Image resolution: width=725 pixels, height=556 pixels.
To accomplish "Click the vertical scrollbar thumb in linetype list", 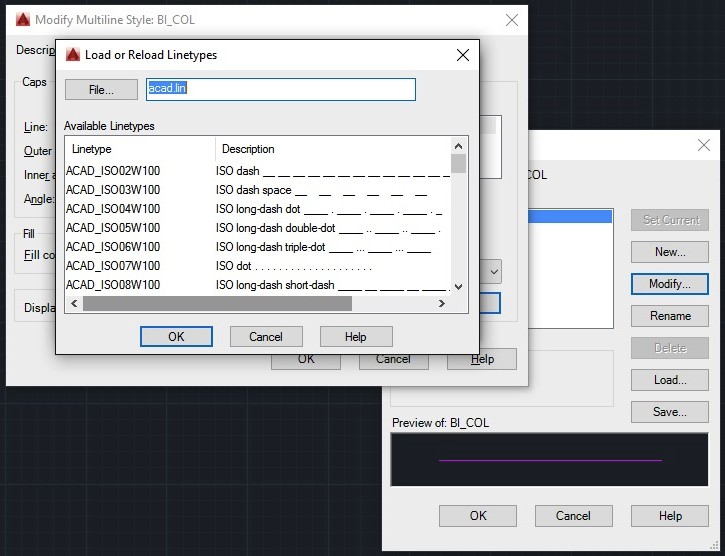I will 458,163.
